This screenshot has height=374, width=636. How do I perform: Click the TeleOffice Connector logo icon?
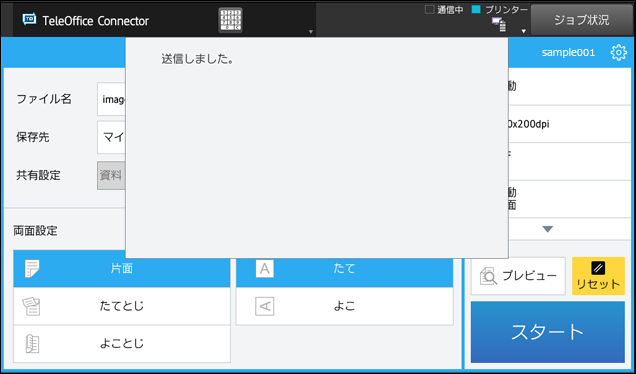coord(29,19)
